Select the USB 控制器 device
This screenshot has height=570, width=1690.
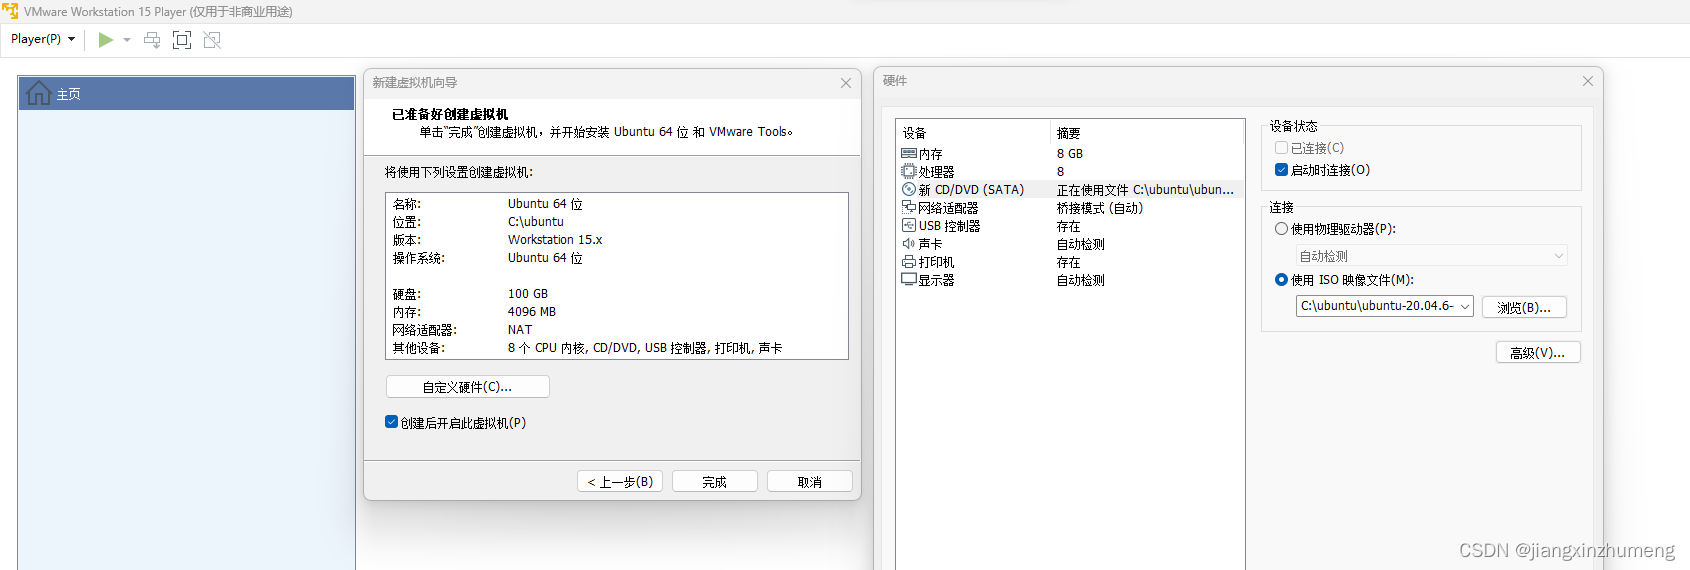1070,226
